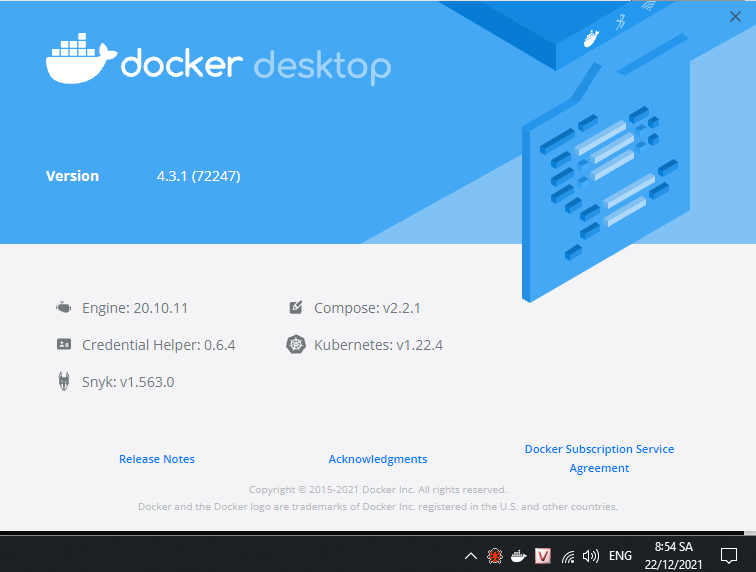Click the Compose: v2.2.1 text
The height and width of the screenshot is (572, 756).
[x=367, y=308]
